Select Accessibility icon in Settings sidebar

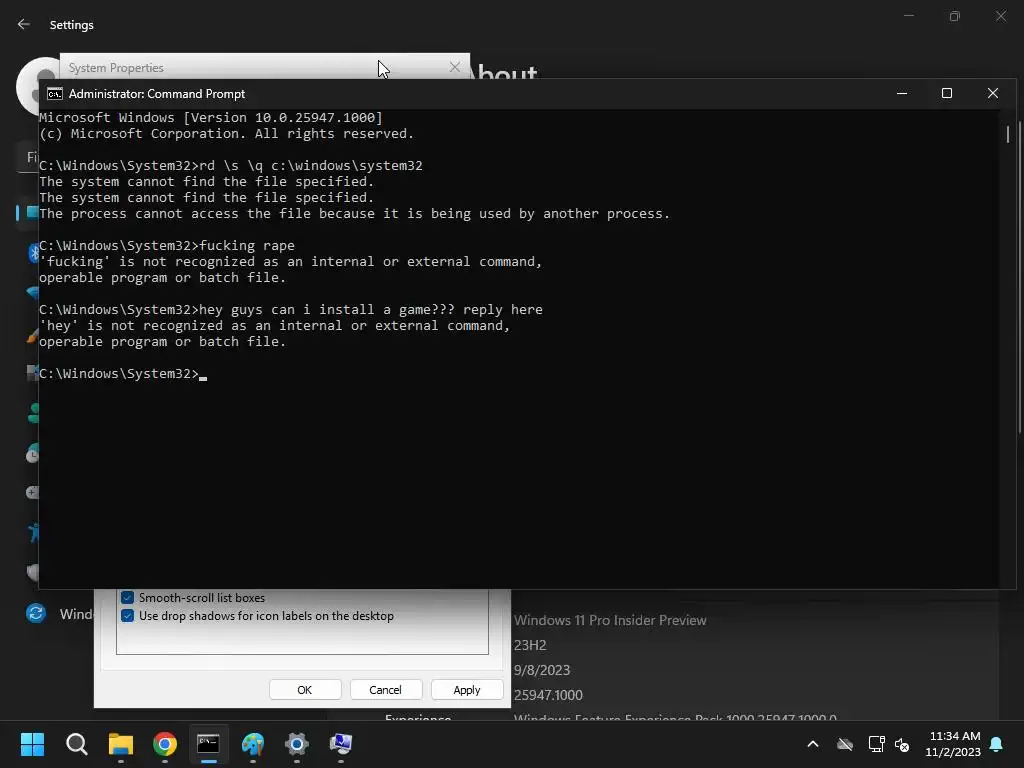pos(33,533)
